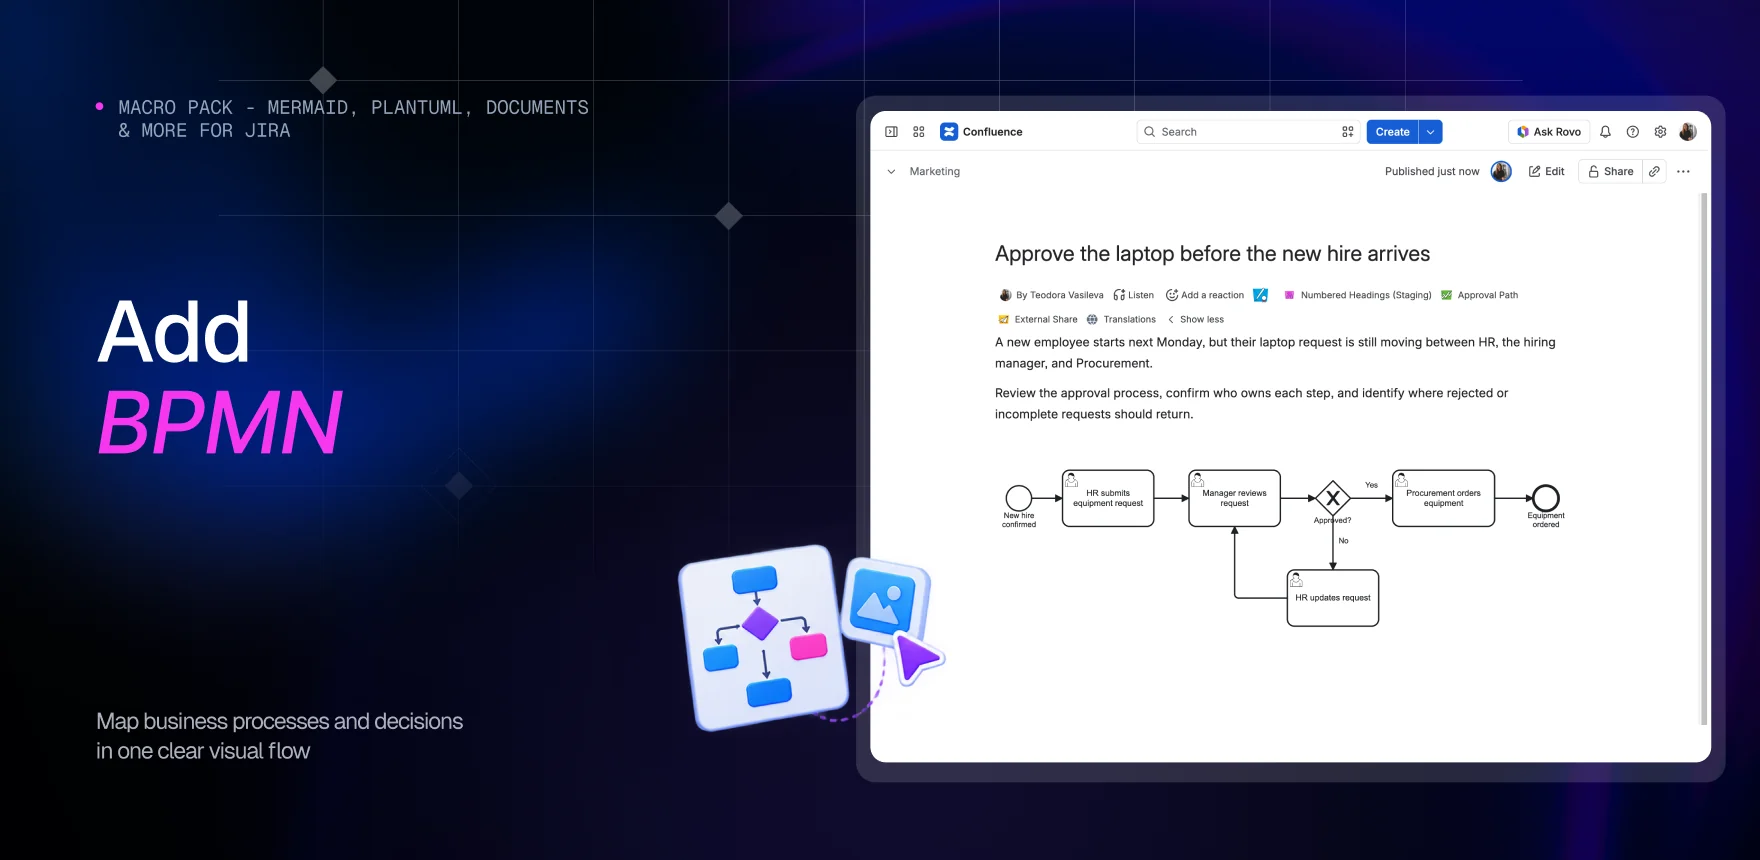This screenshot has height=860, width=1760.
Task: Open Numbered Headings (Staging) app
Action: click(1358, 295)
